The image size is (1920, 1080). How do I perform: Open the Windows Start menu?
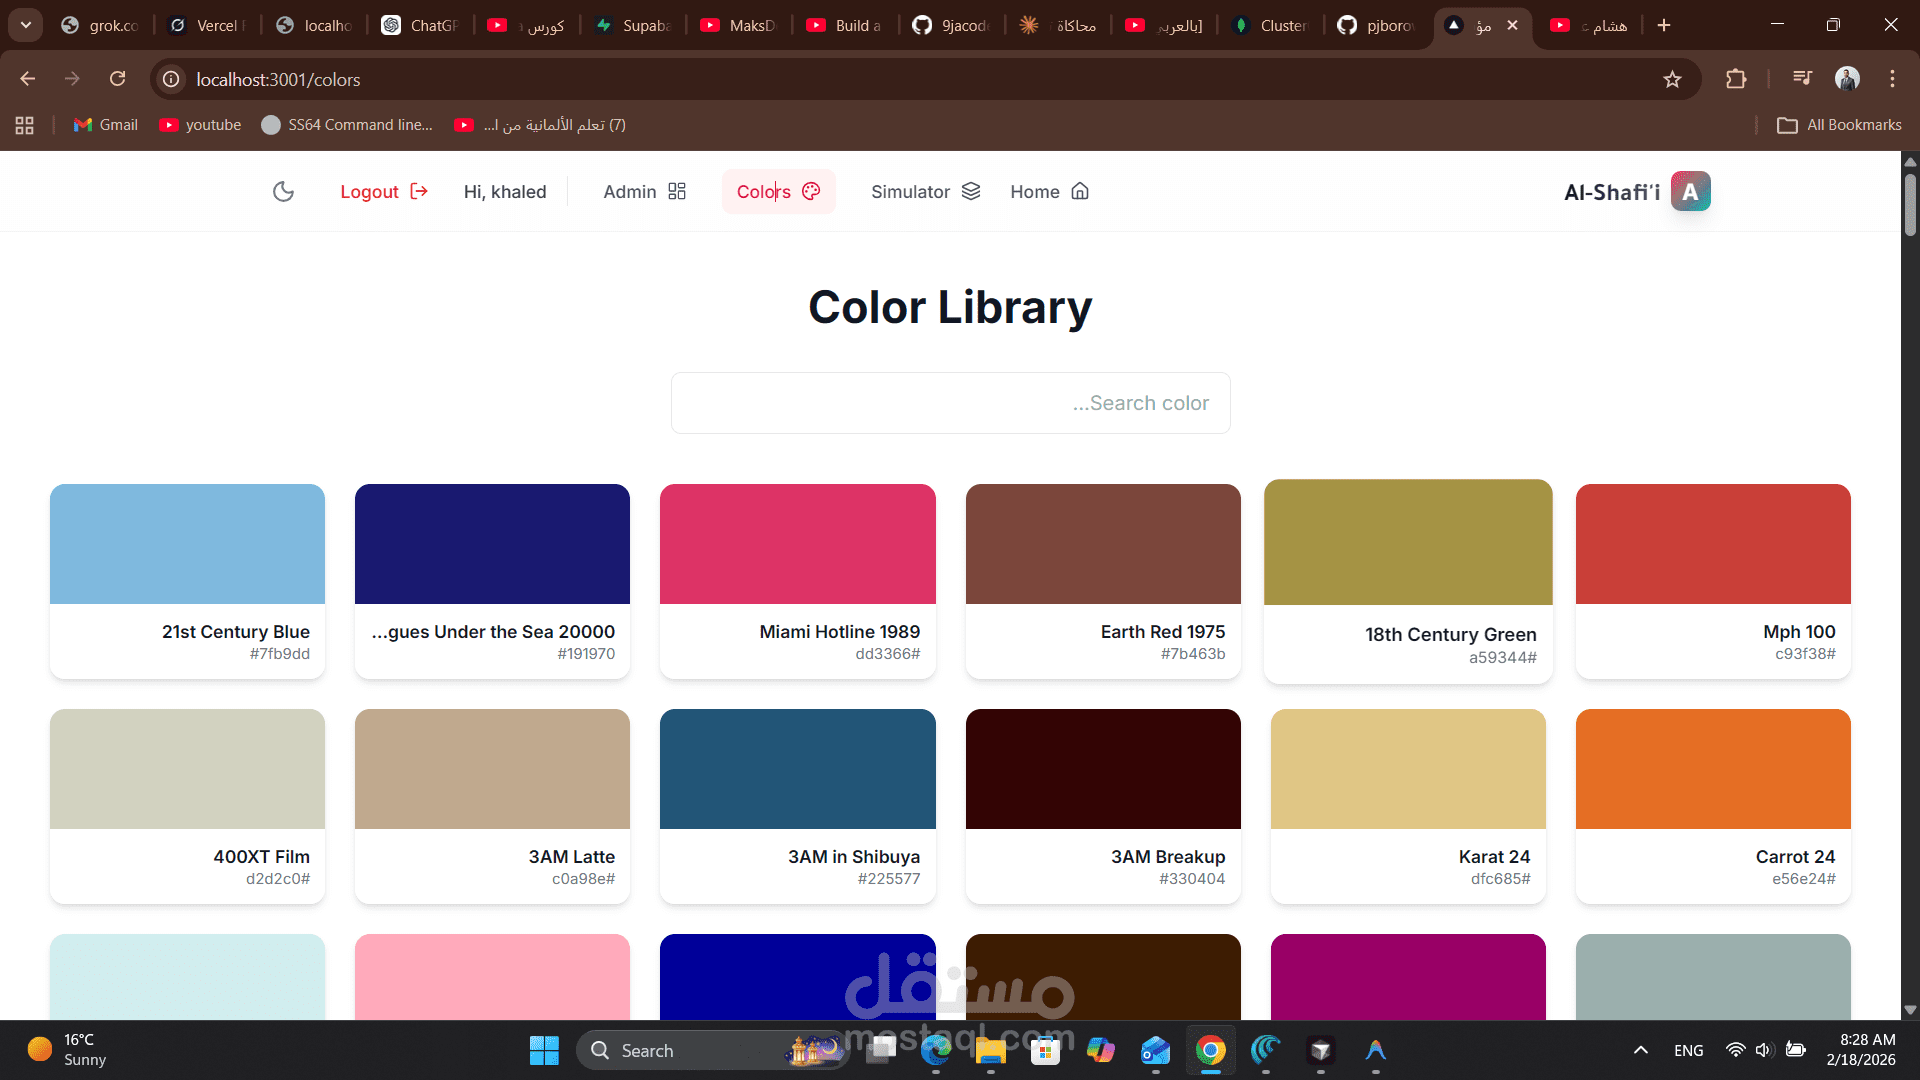coord(544,1050)
